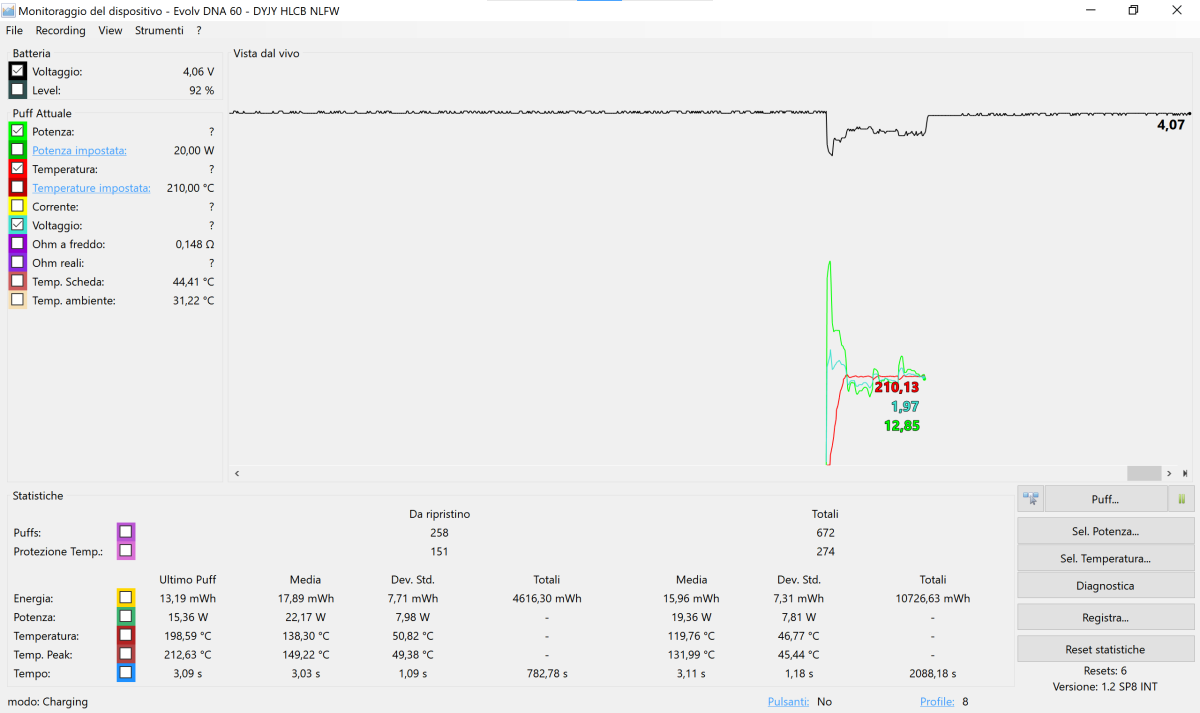The height and width of the screenshot is (713, 1200).
Task: Check the Temp. Scheda checkbox
Action: click(17, 281)
